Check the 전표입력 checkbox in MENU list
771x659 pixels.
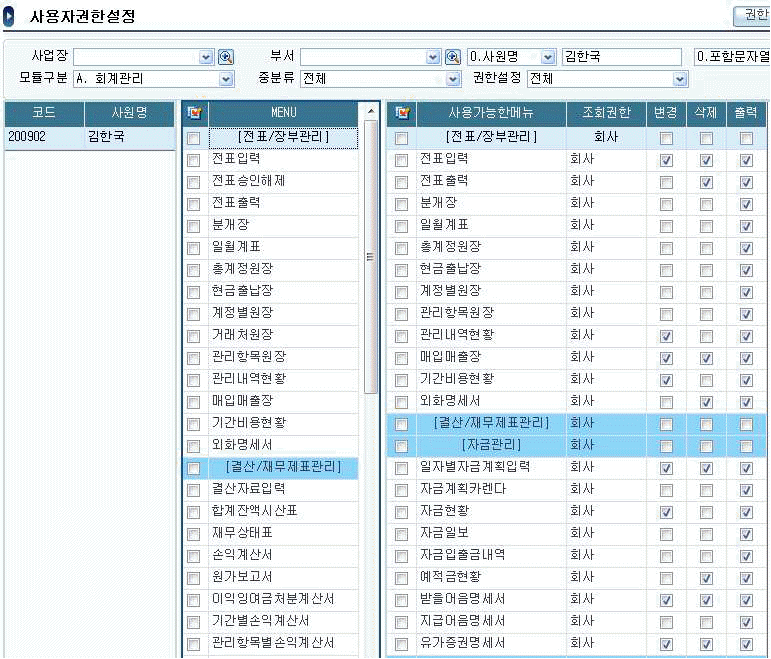pyautogui.click(x=194, y=160)
